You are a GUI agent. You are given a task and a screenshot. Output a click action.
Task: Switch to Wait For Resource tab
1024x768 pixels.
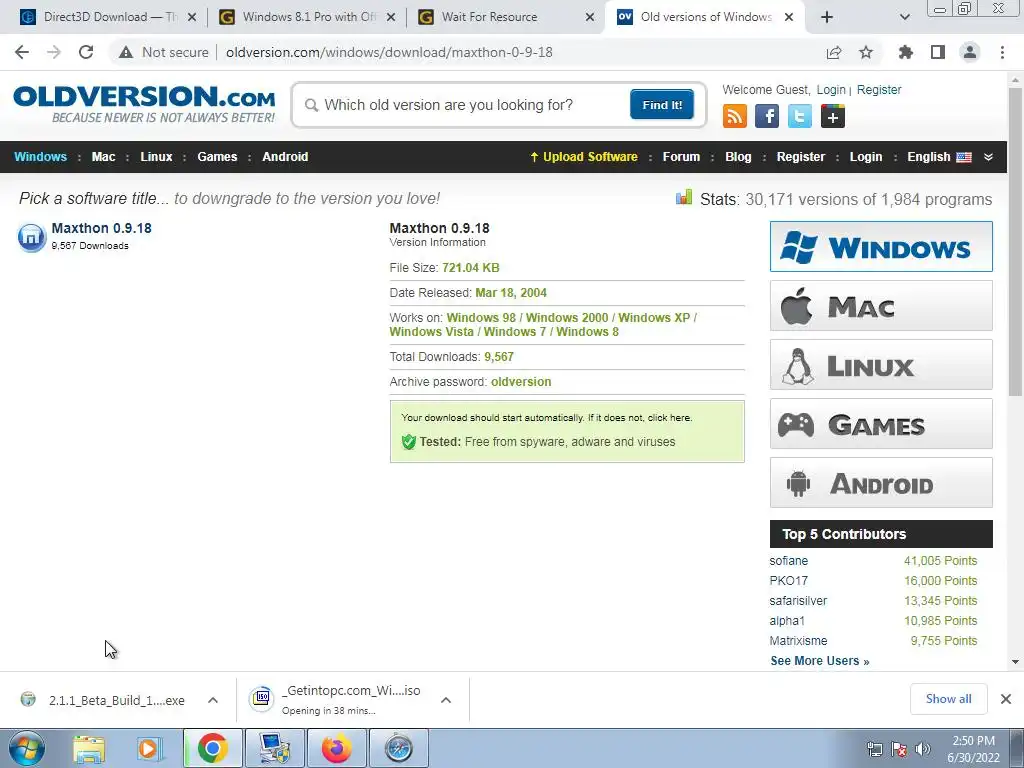click(506, 17)
